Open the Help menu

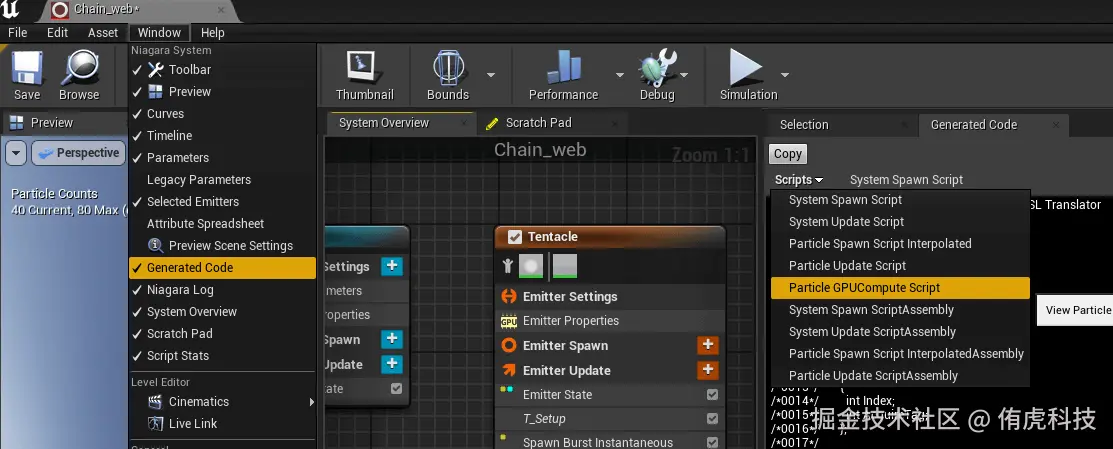pyautogui.click(x=212, y=33)
